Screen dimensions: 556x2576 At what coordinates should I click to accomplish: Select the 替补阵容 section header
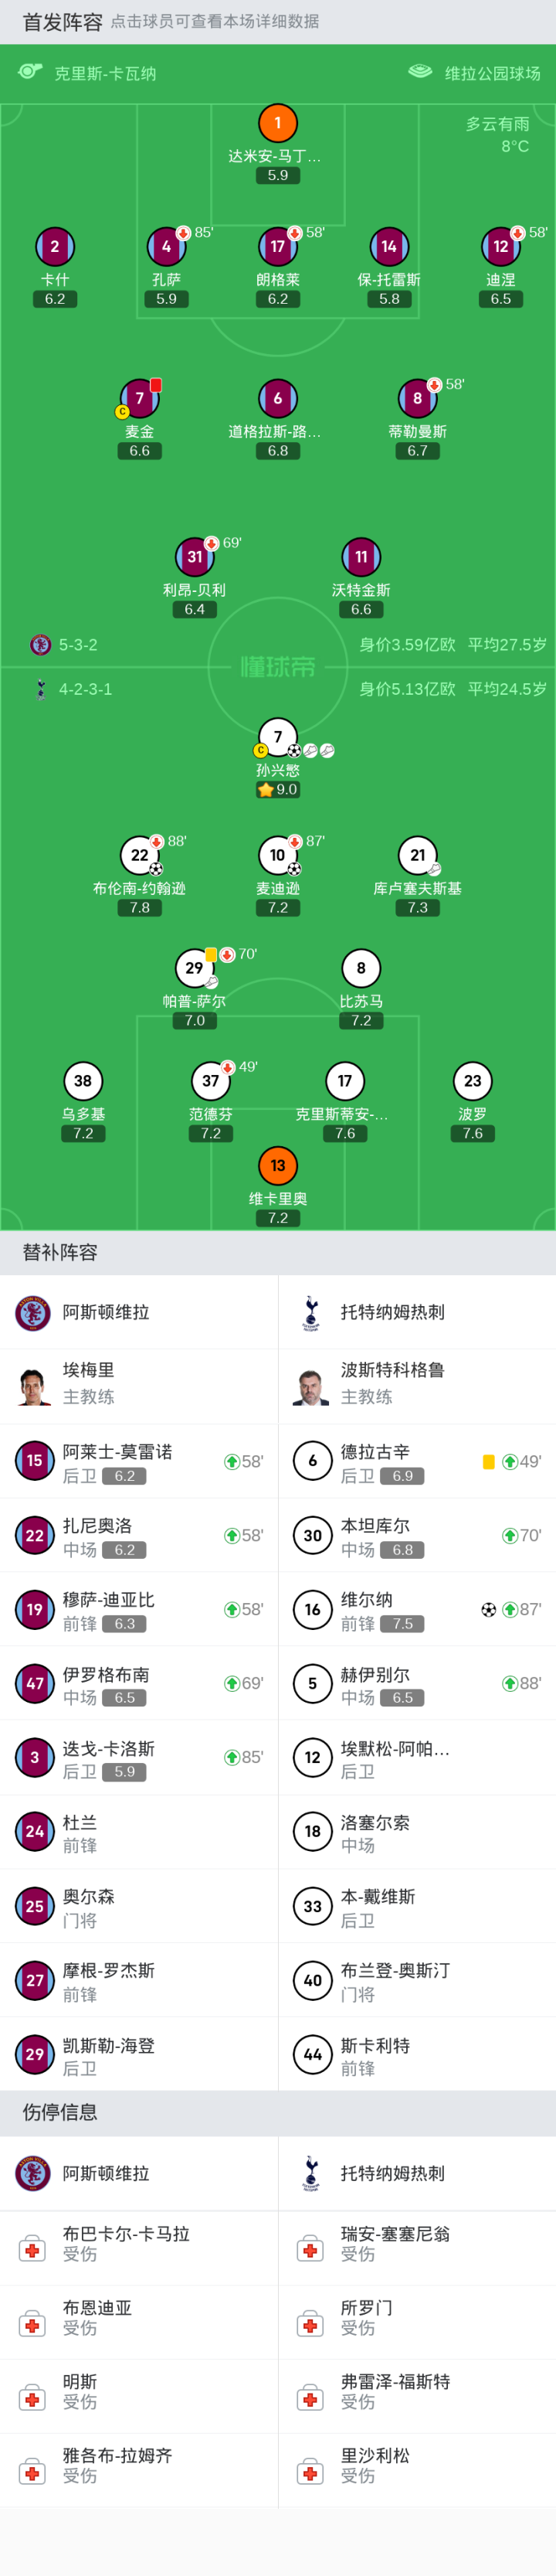(60, 1252)
